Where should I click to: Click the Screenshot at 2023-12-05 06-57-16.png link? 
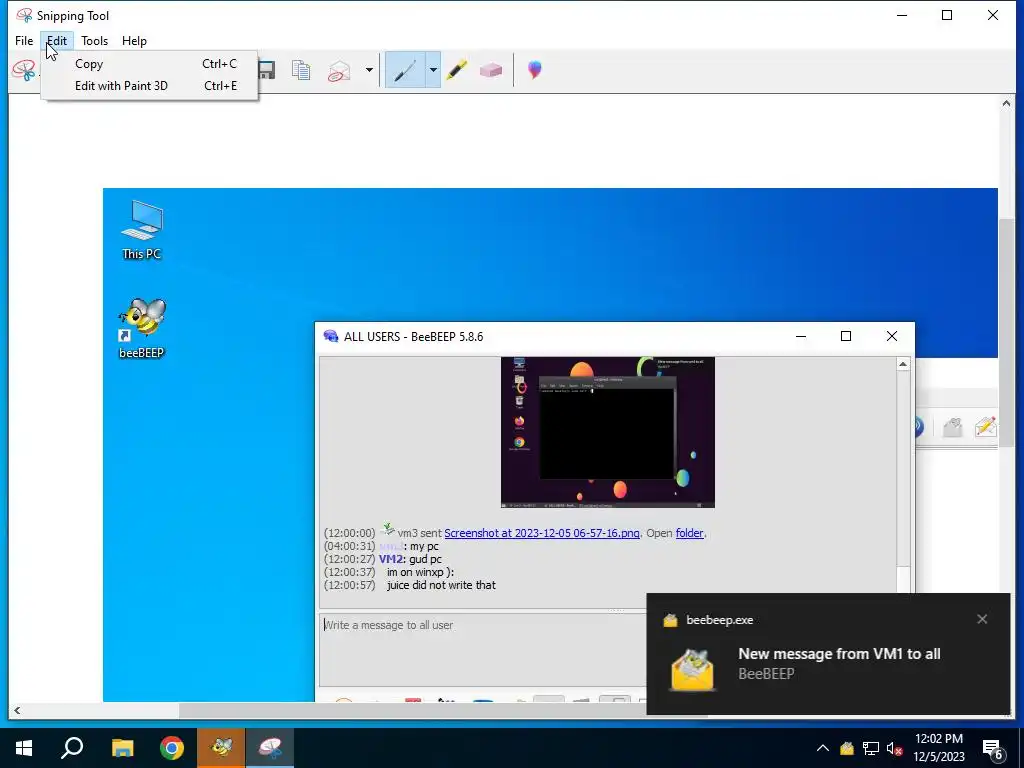(x=542, y=533)
